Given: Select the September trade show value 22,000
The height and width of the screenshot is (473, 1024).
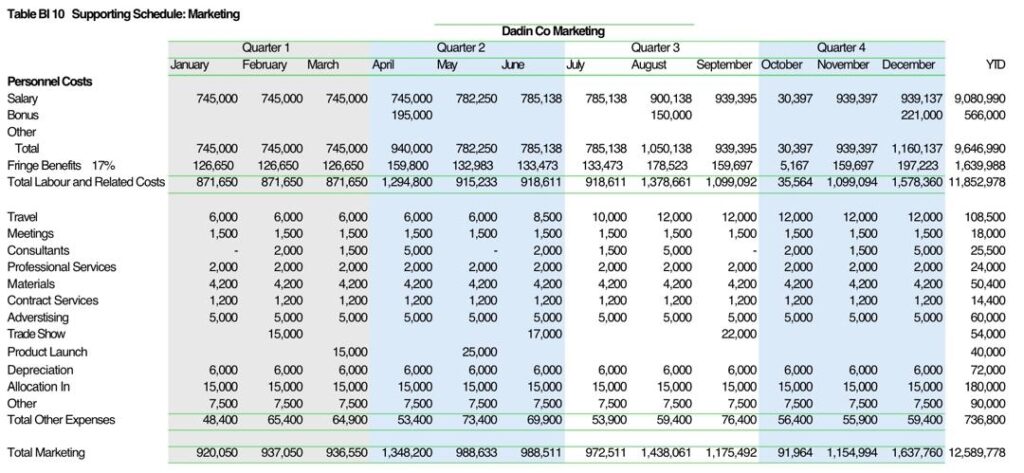Looking at the screenshot, I should click(x=738, y=334).
